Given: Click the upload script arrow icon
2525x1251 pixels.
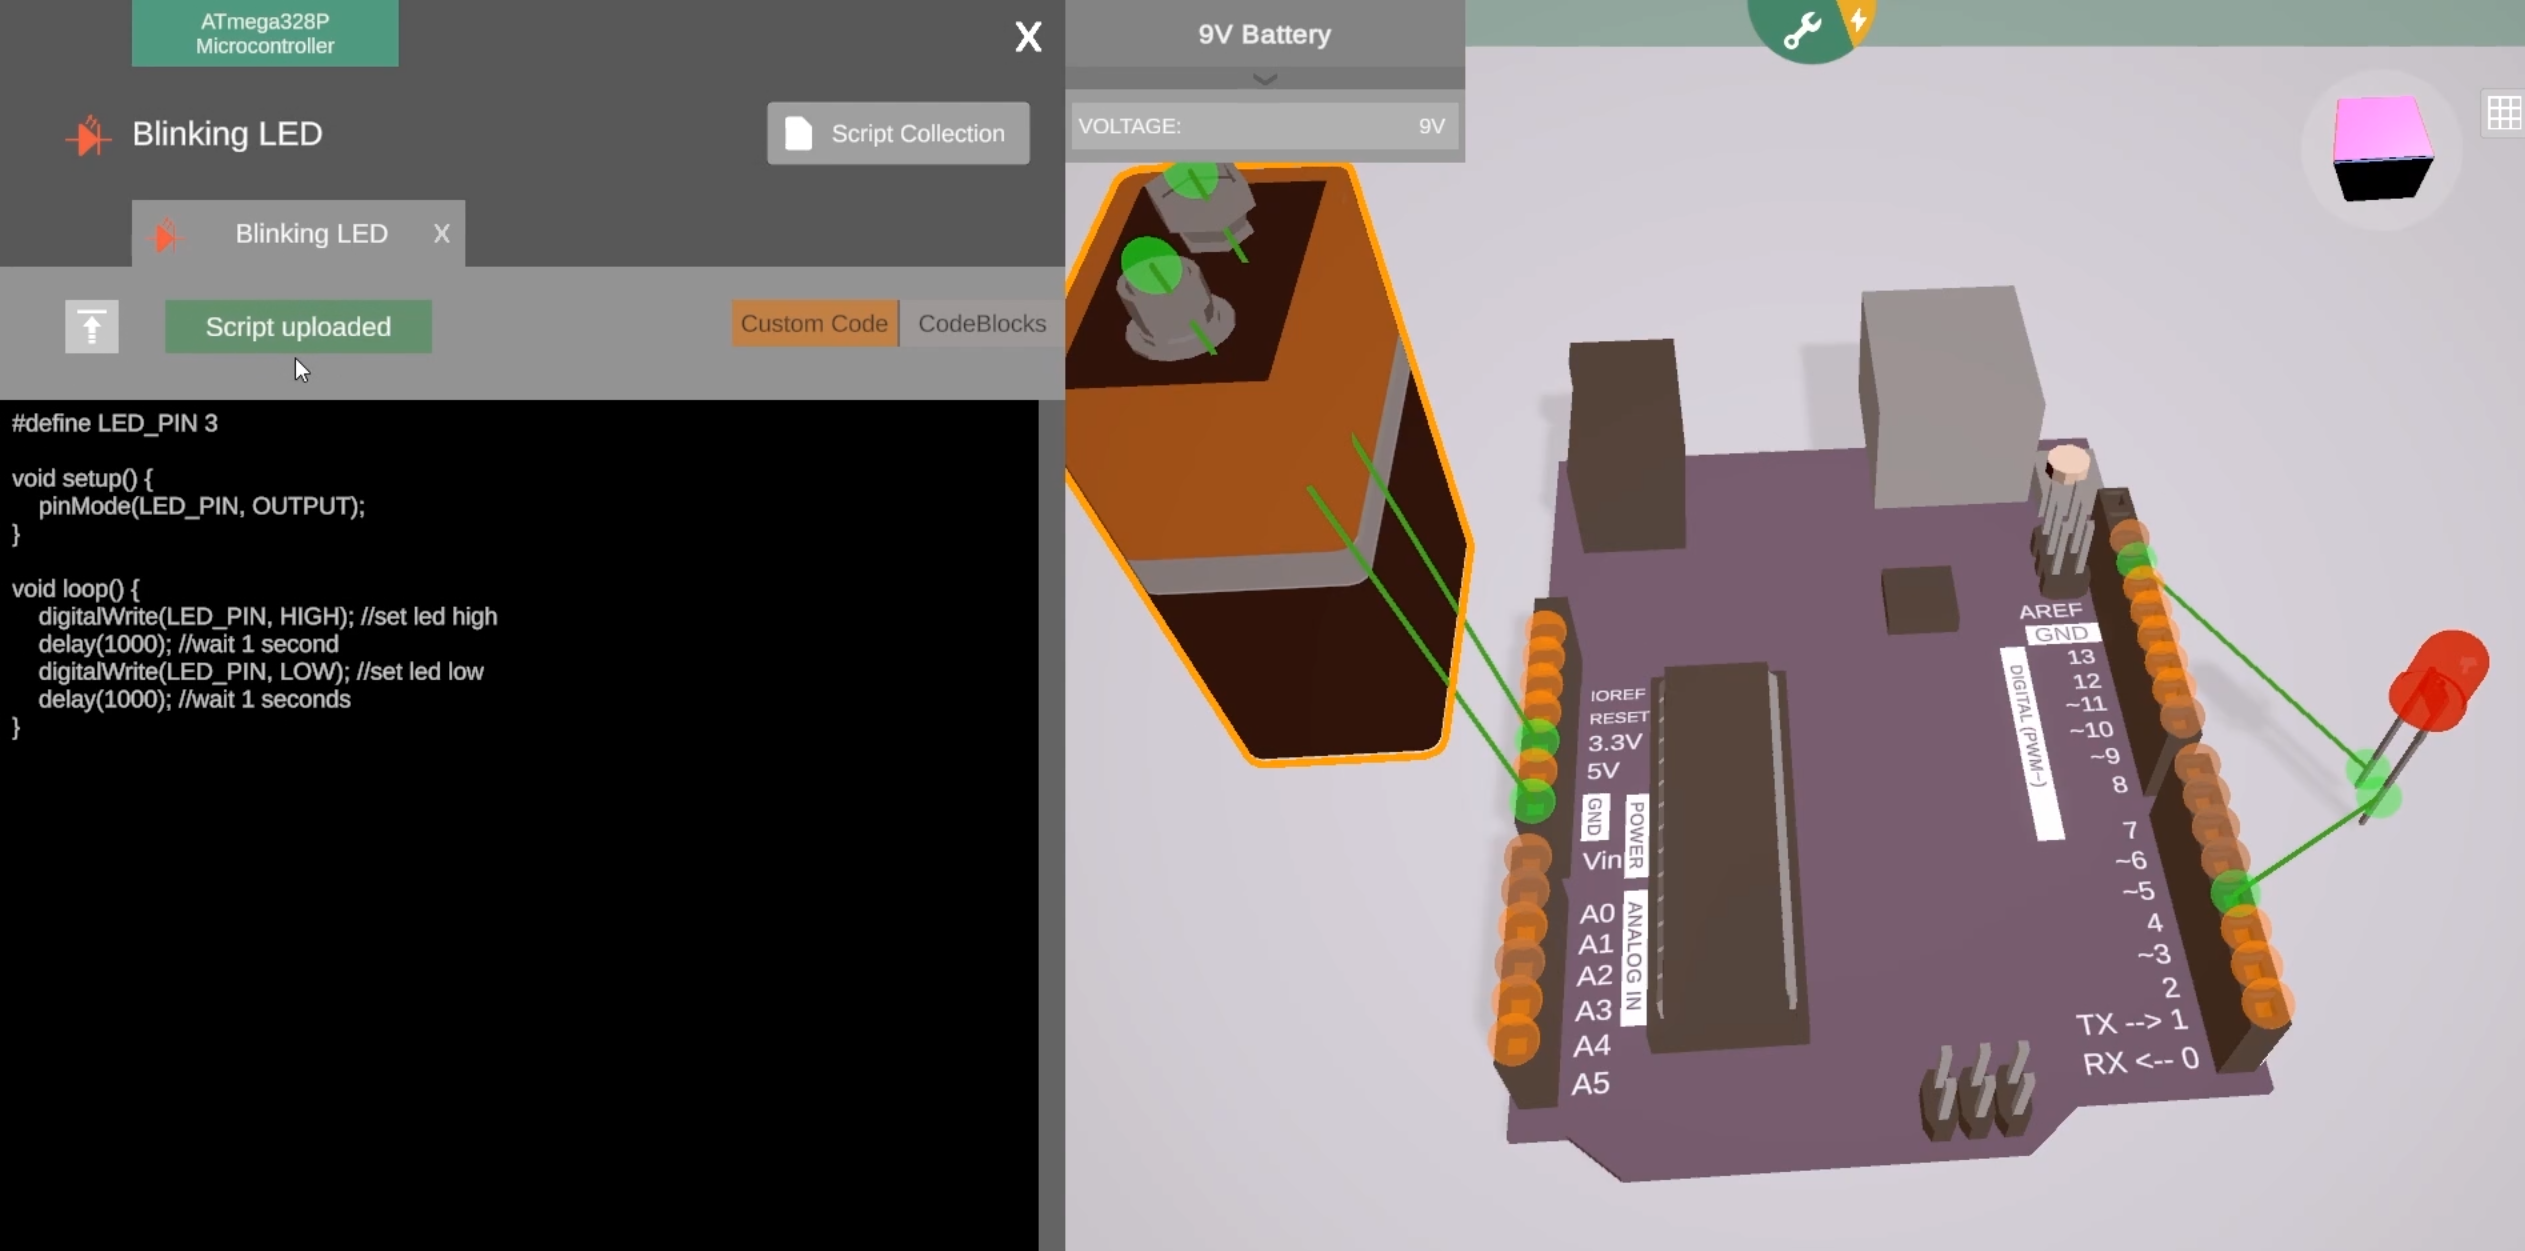Looking at the screenshot, I should [91, 327].
